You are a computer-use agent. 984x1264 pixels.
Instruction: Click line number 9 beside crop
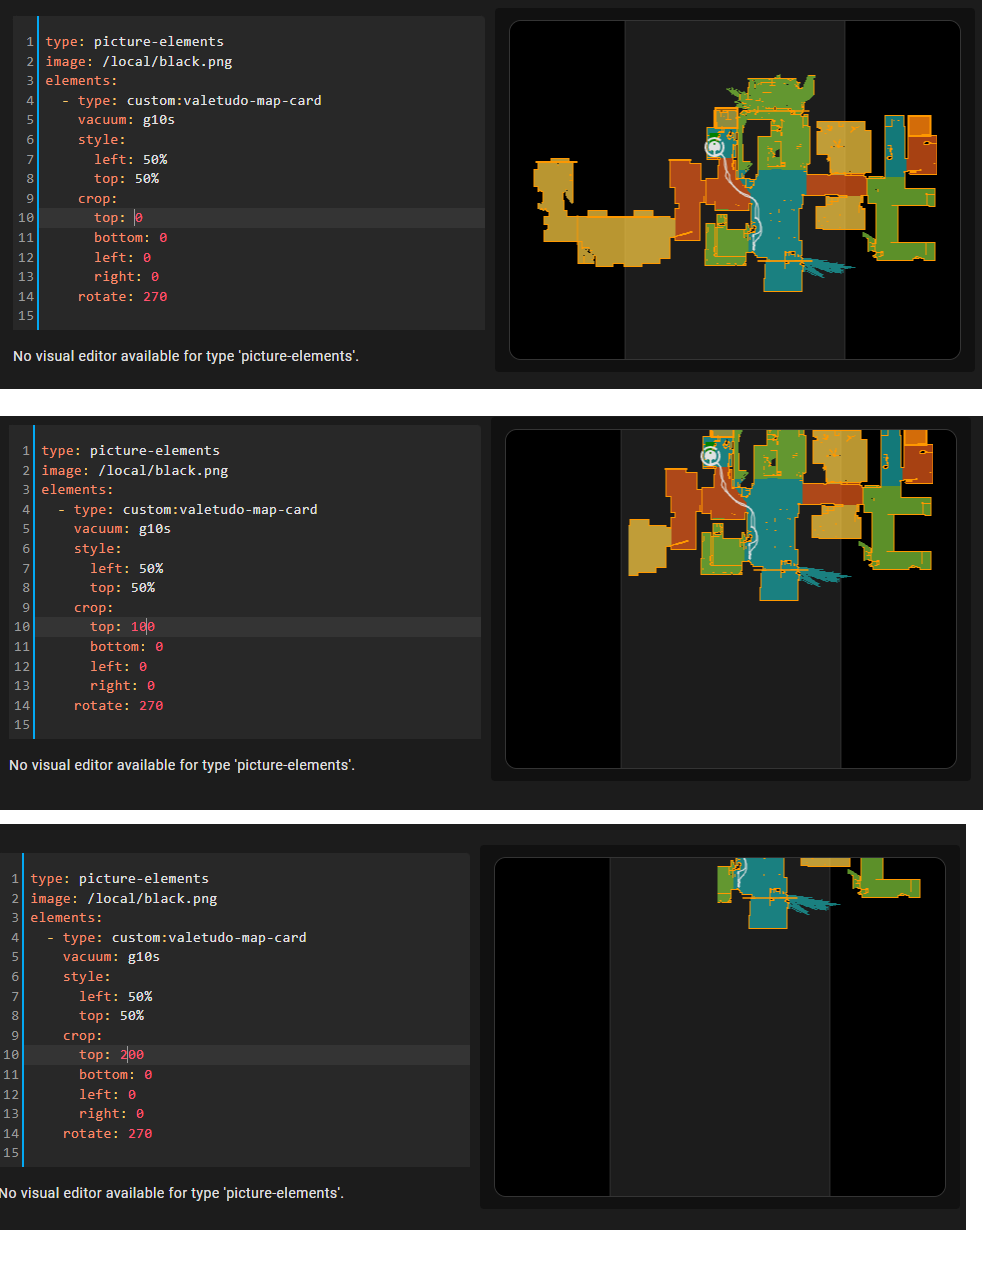pos(28,198)
